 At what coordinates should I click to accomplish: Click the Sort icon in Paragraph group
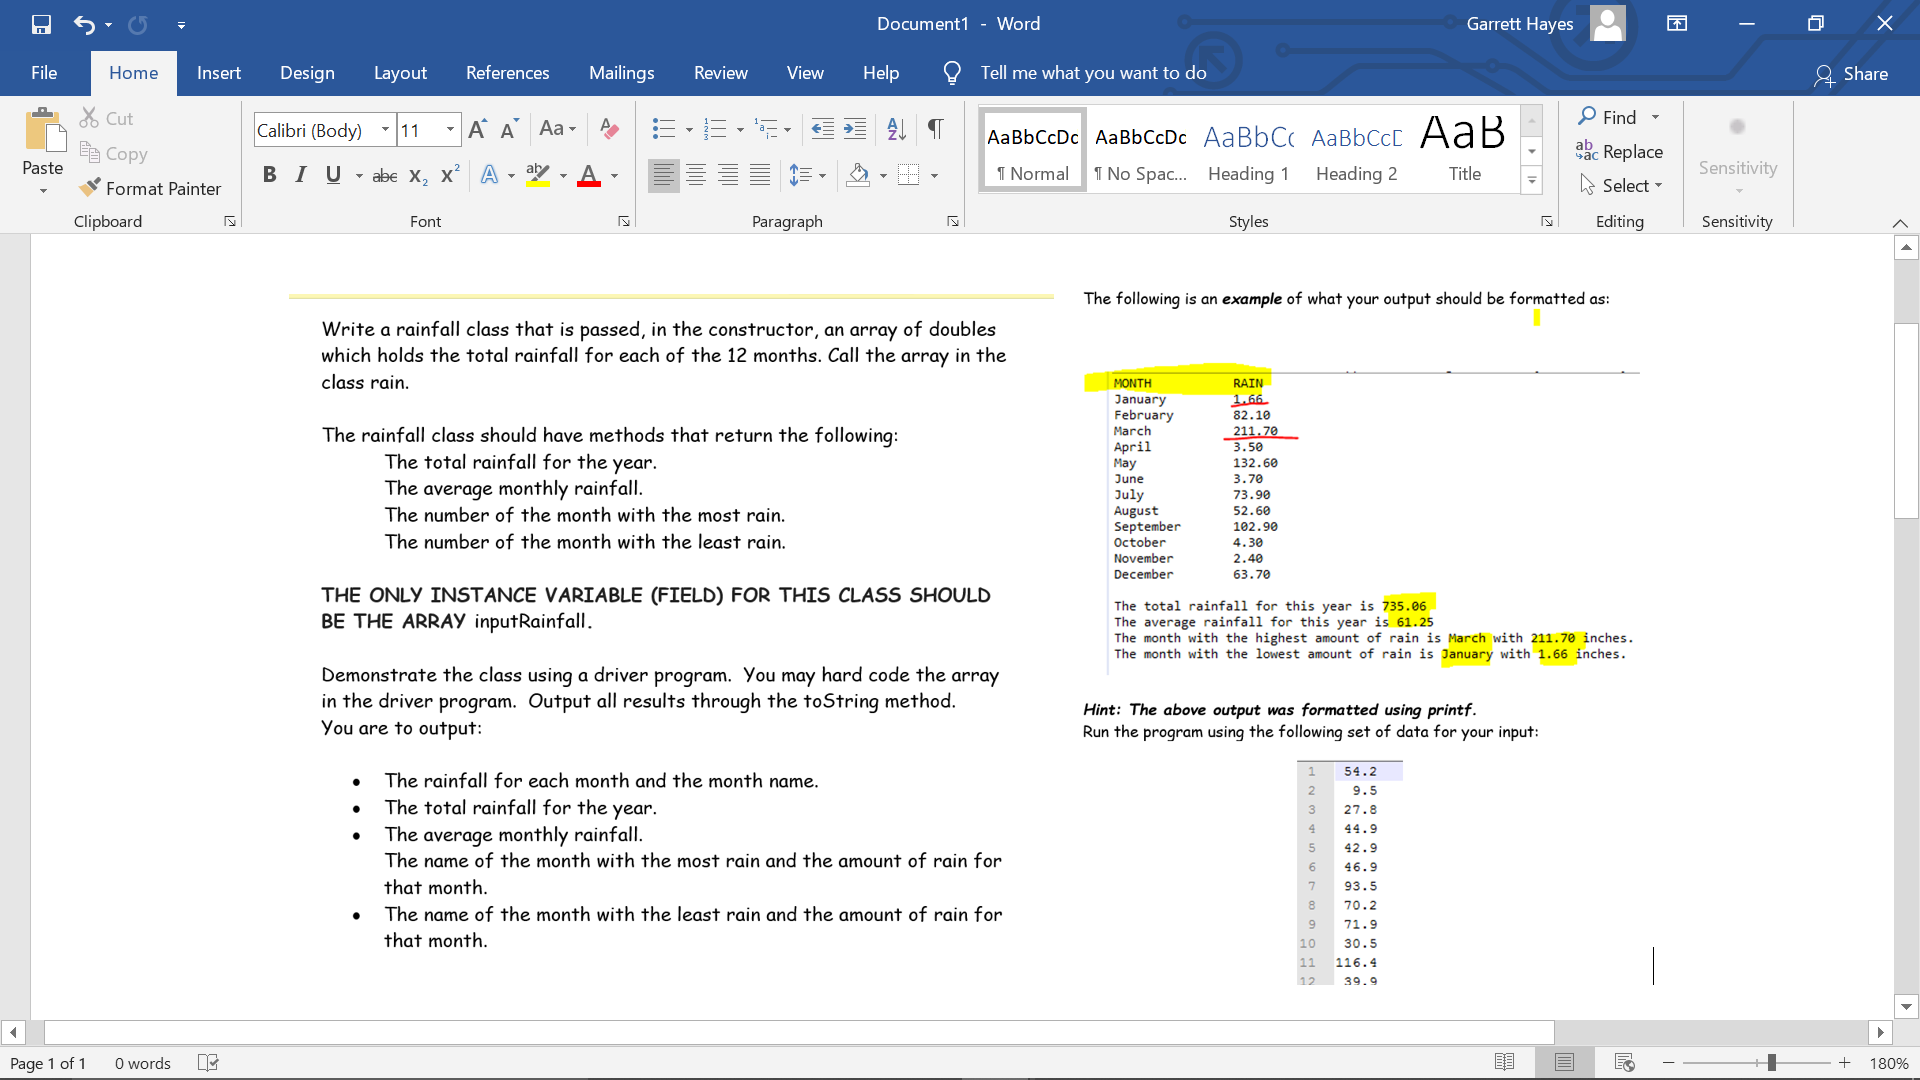coord(895,129)
